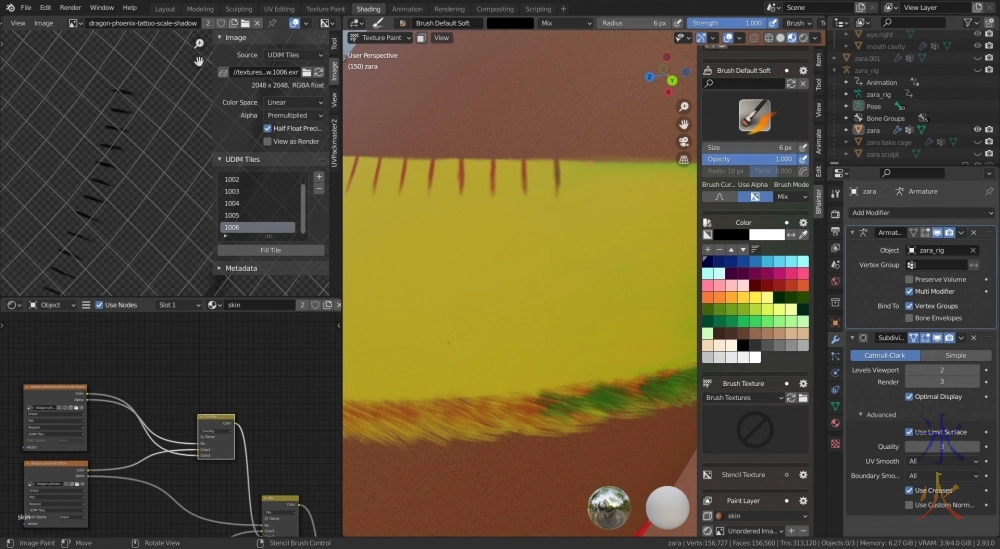This screenshot has height=549, width=1000.
Task: Click the camera view gizmo in viewport
Action: pos(683,141)
